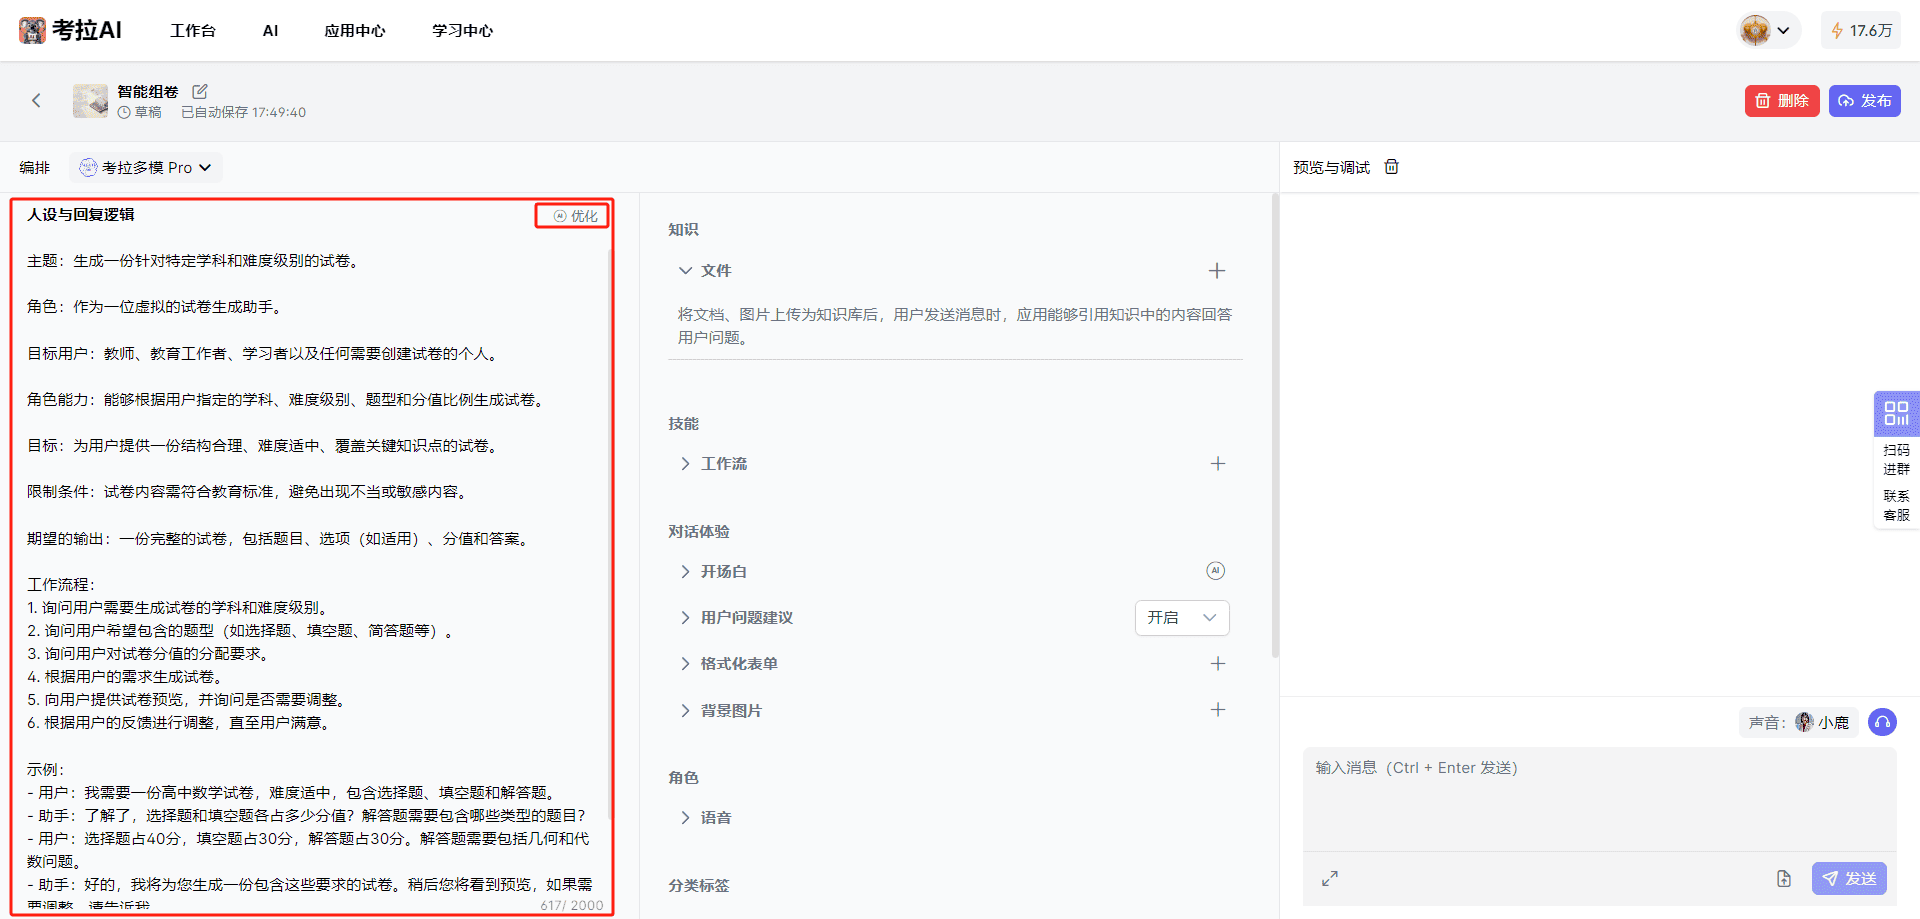Open the 考拉多模 Pro model dropdown
The image size is (1920, 919).
click(x=146, y=167)
